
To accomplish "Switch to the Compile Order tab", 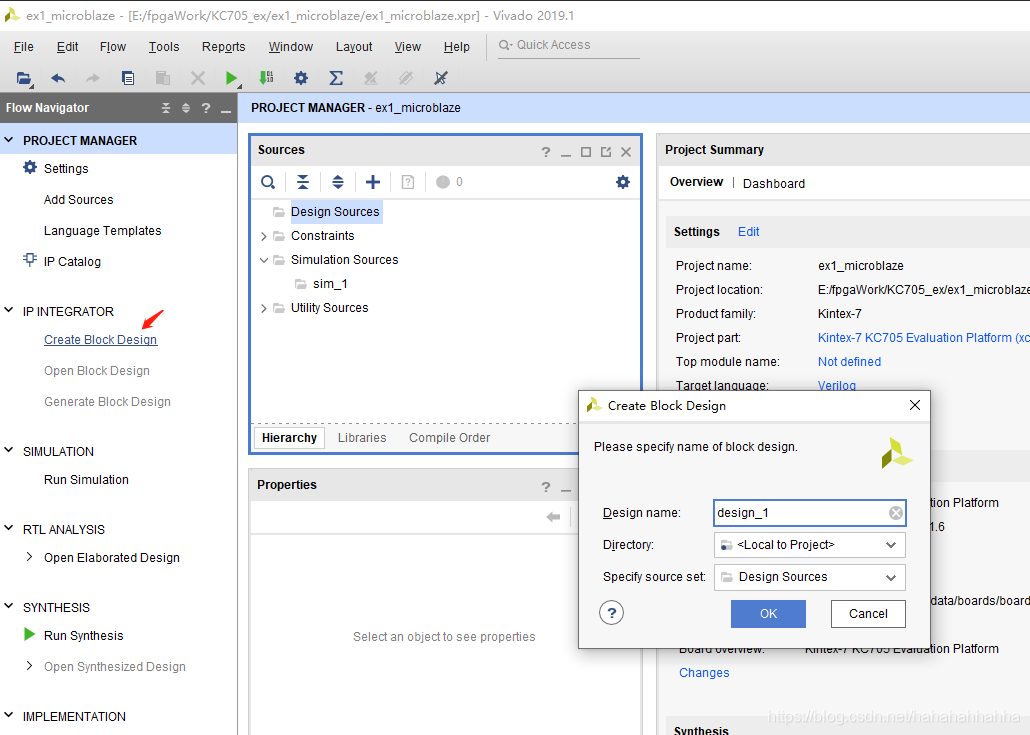I will point(449,437).
